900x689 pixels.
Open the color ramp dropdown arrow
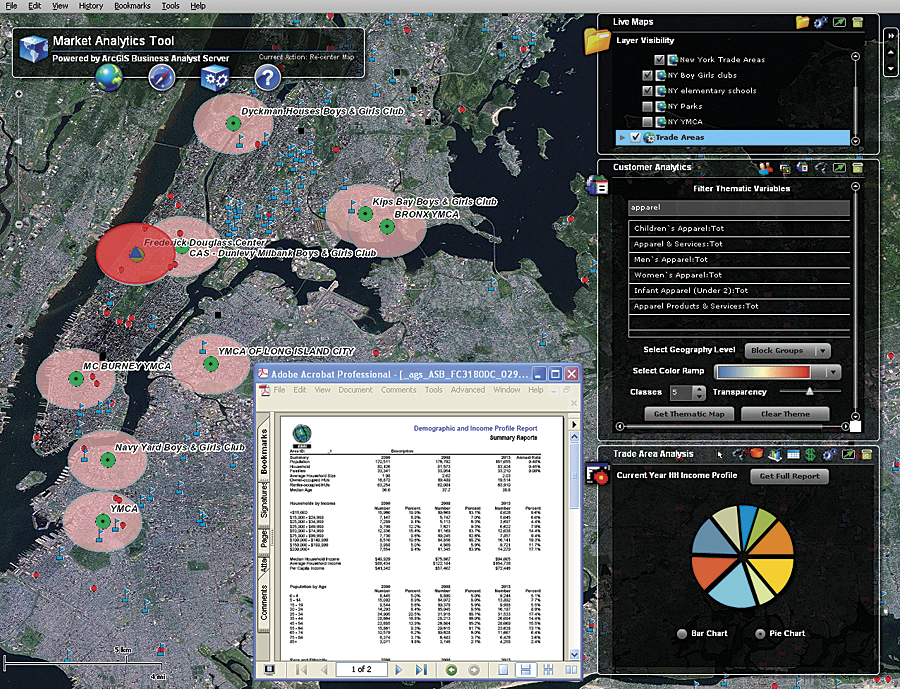pos(833,372)
